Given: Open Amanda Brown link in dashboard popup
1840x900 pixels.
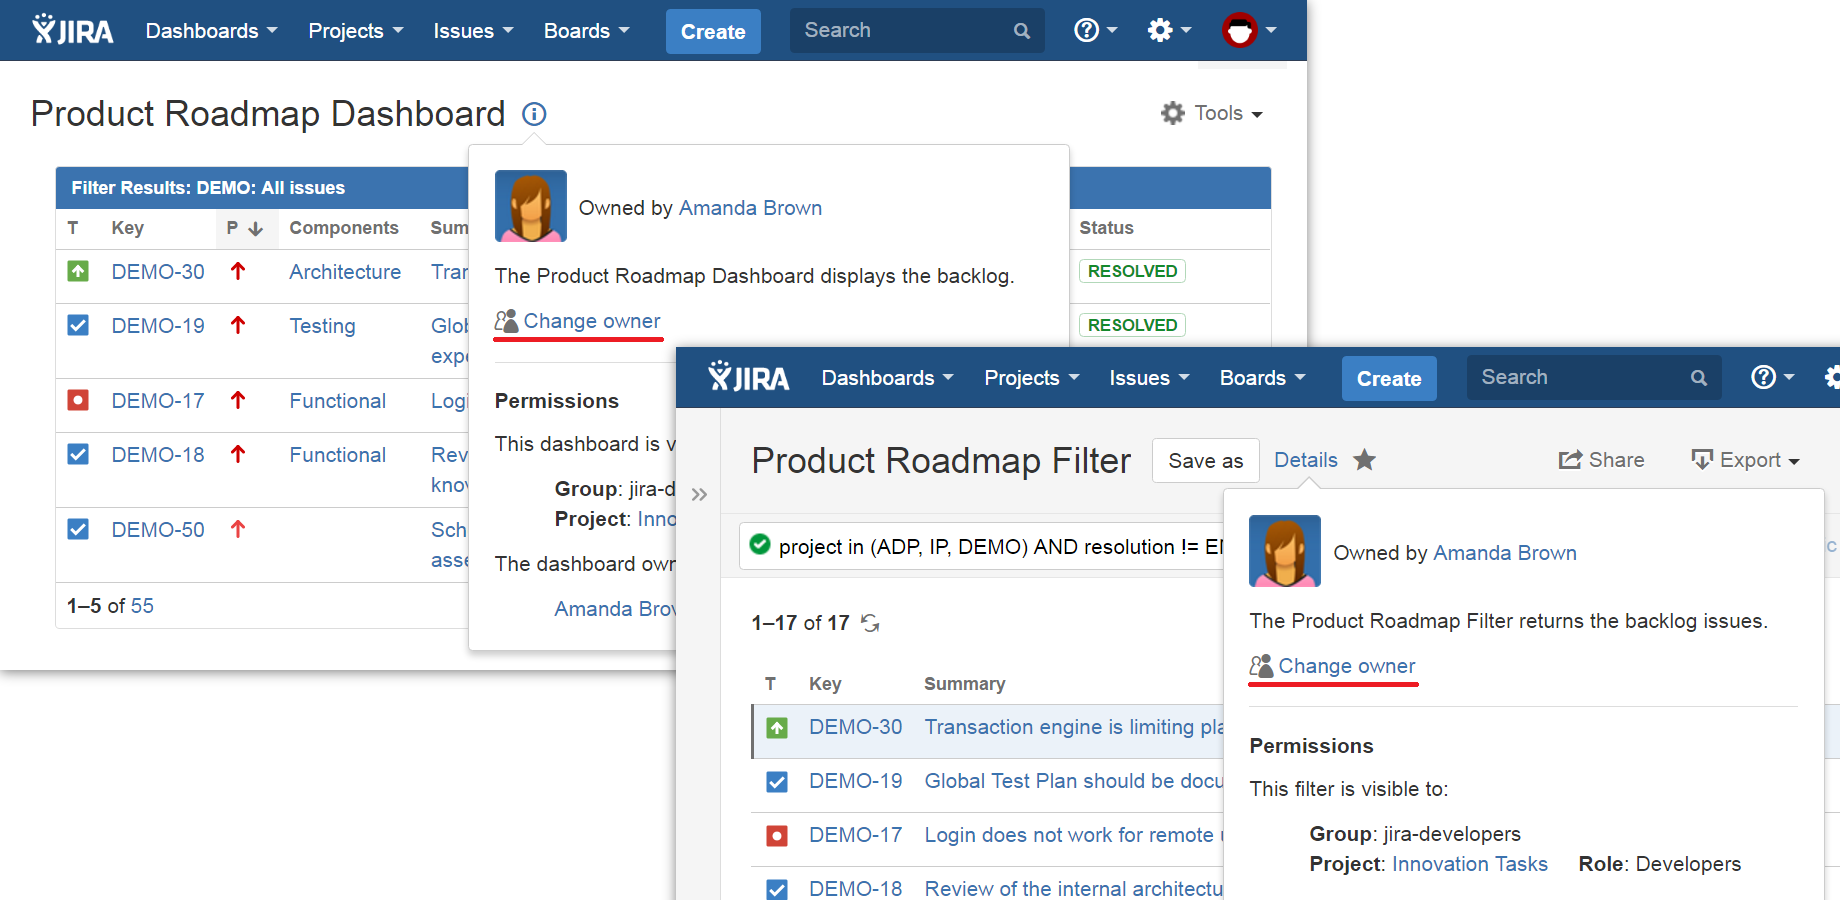Looking at the screenshot, I should [x=750, y=208].
